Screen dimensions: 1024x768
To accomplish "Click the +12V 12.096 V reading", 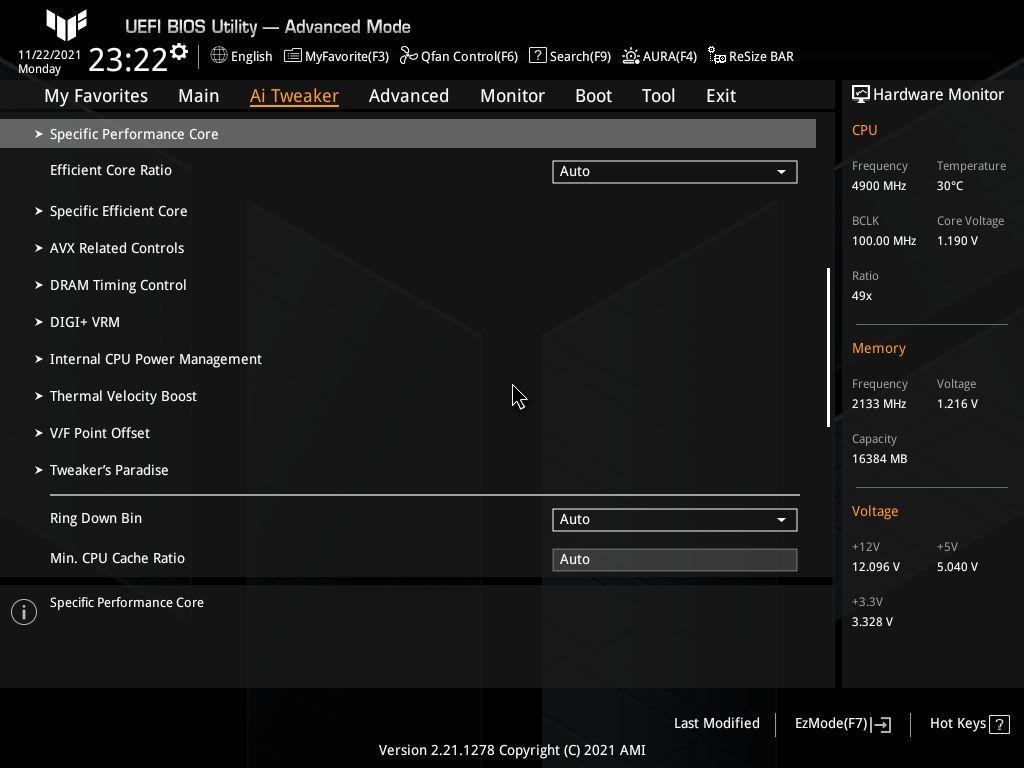I will [876, 567].
